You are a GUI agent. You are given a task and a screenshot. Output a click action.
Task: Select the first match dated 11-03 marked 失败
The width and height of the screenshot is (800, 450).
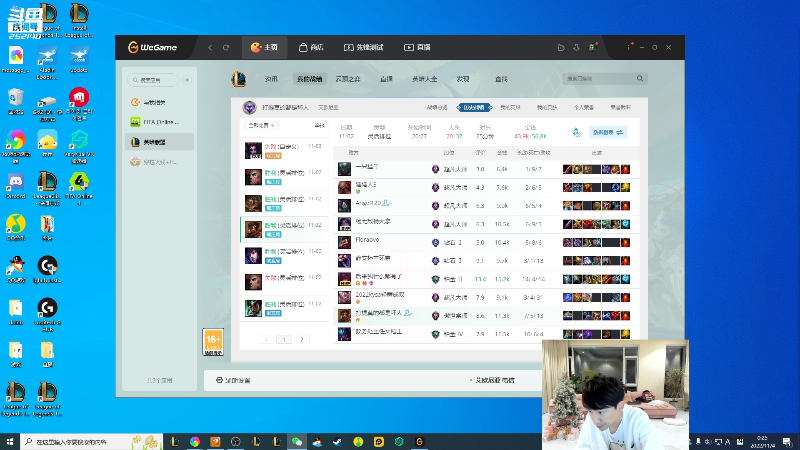click(284, 151)
